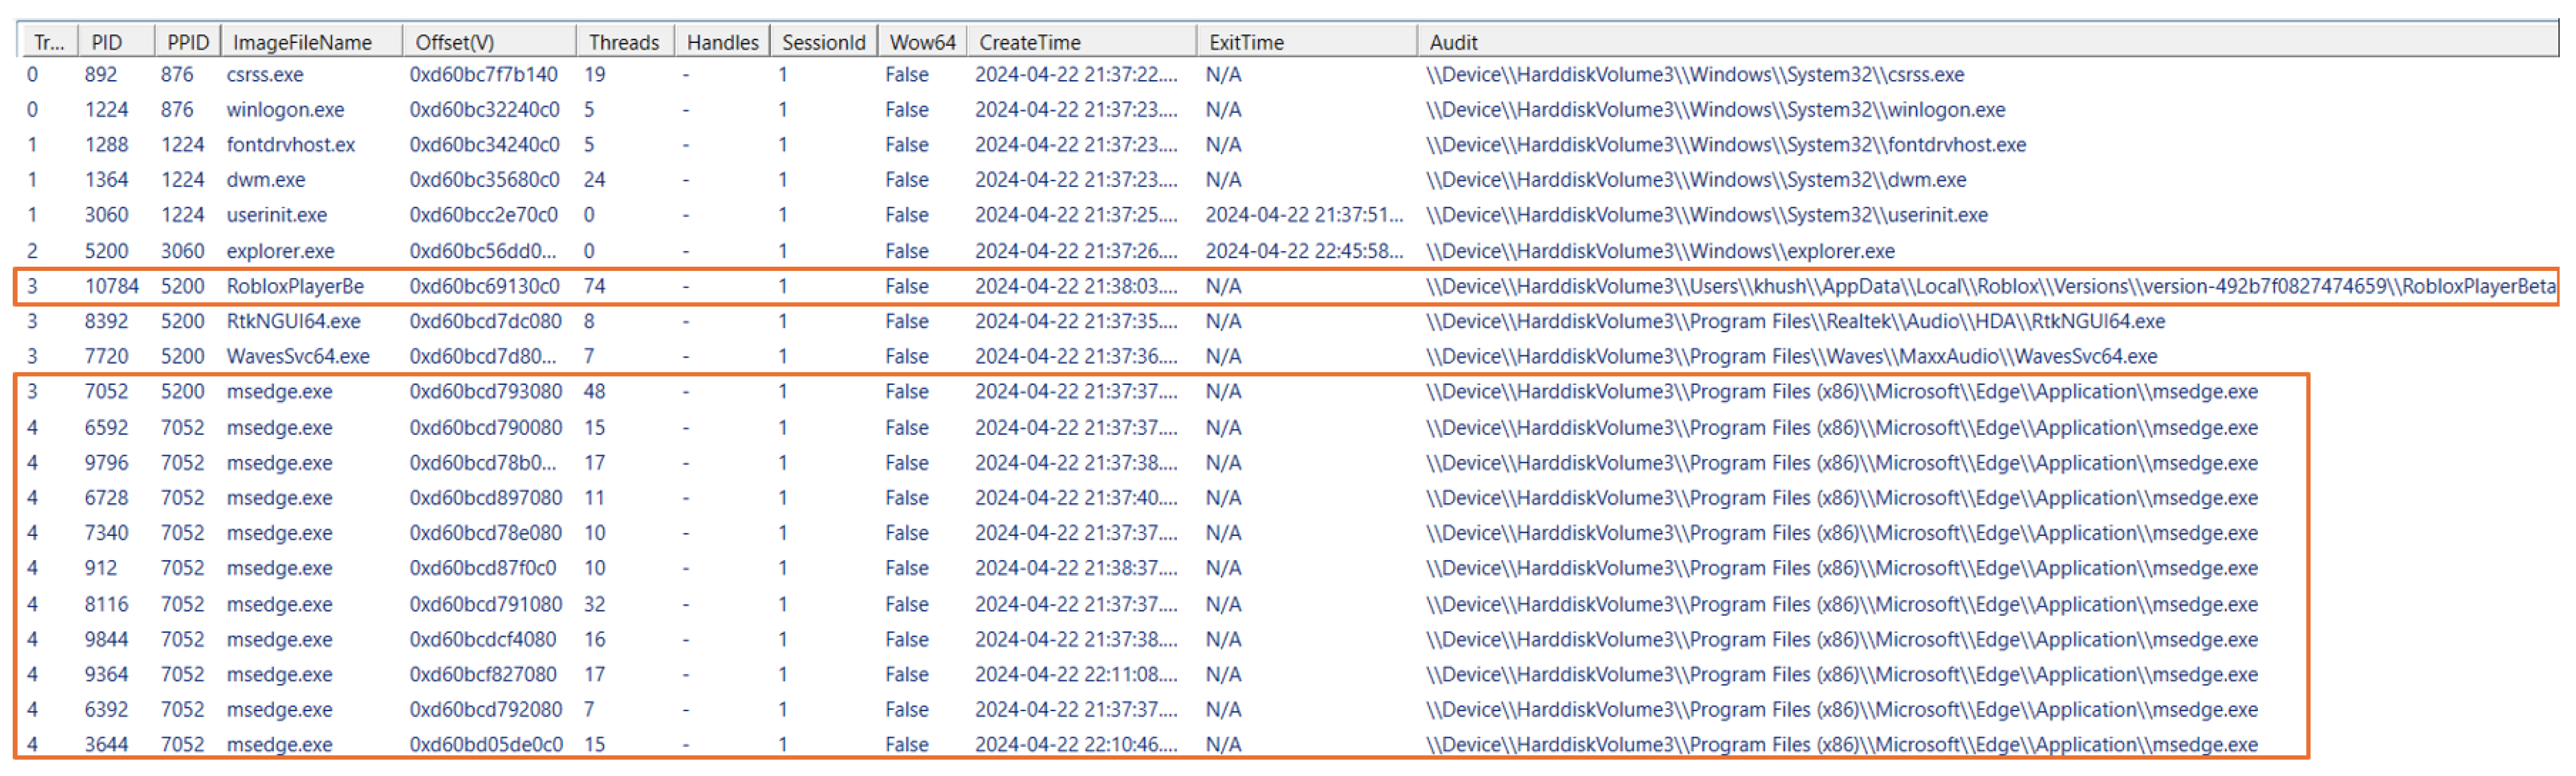Image resolution: width=2576 pixels, height=776 pixels.
Task: Sort by the PID column header
Action: 107,42
